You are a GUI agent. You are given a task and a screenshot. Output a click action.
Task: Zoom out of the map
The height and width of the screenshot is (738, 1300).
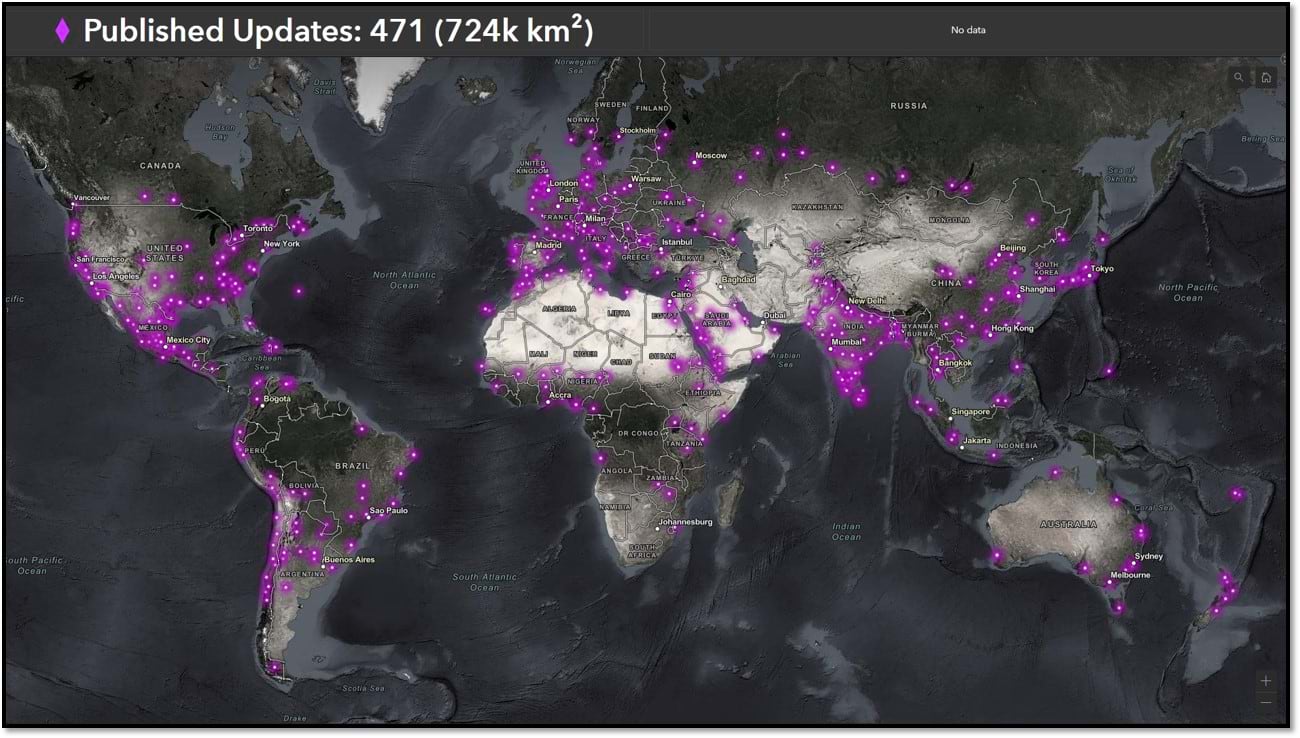(1266, 702)
